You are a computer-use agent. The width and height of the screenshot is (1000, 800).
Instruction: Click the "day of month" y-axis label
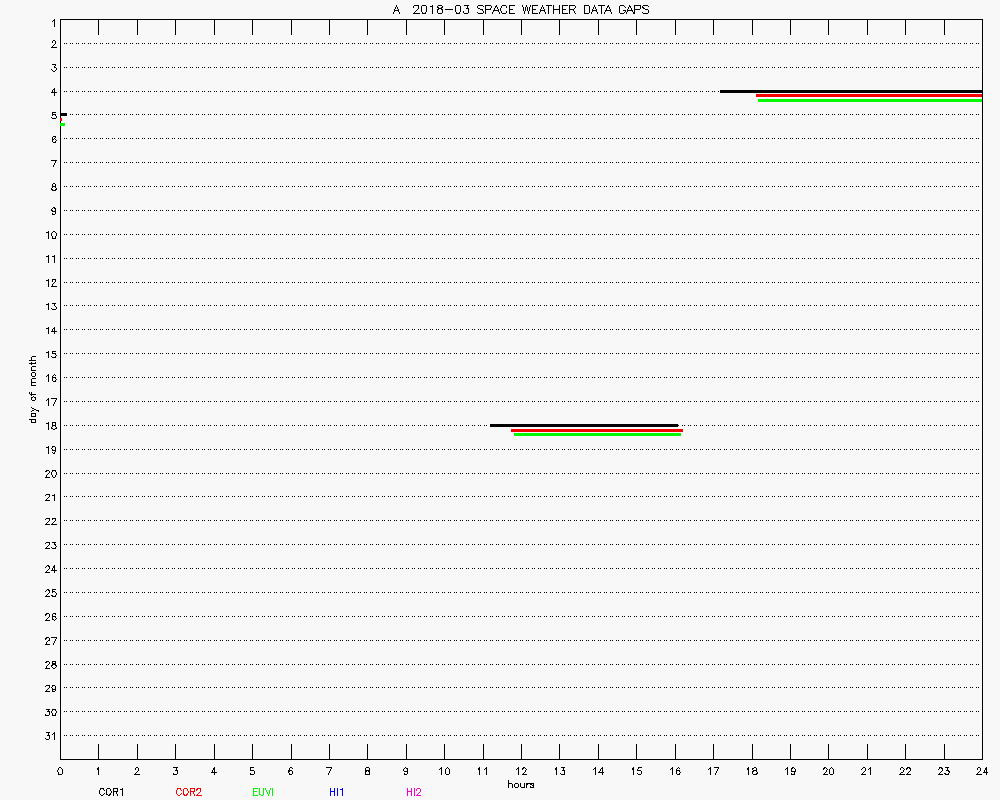point(33,390)
